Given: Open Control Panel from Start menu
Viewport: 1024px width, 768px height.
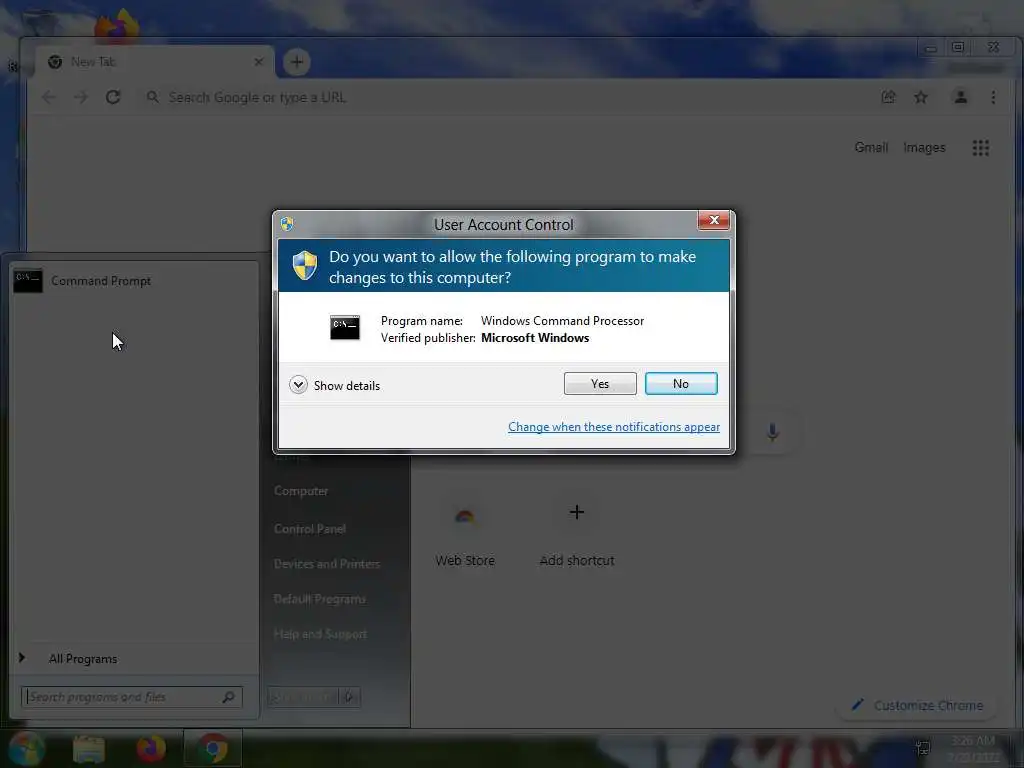Looking at the screenshot, I should [310, 529].
